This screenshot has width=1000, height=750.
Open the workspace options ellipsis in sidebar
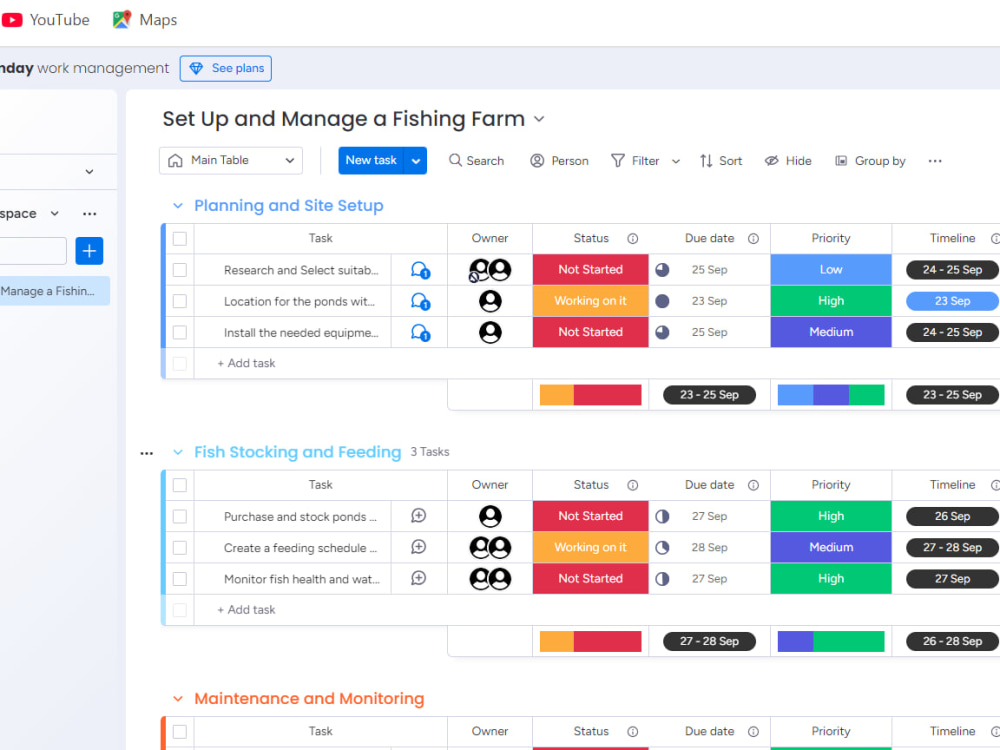click(89, 214)
